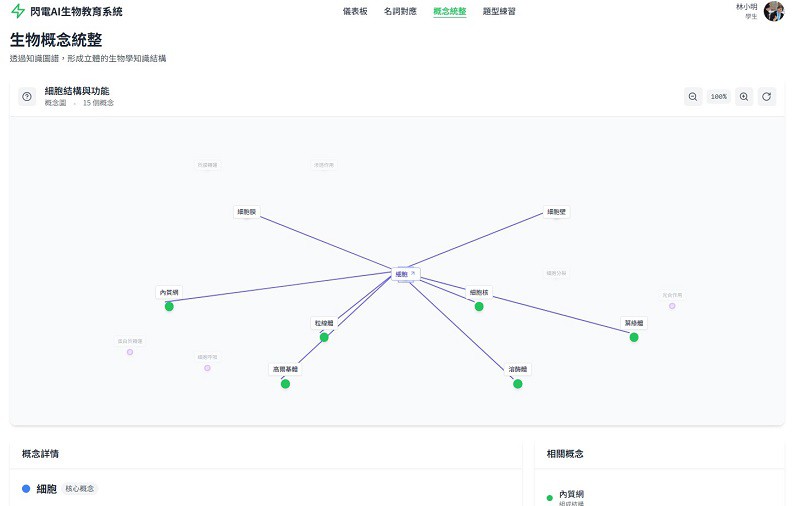Click the lightning bolt logo
The image size is (800, 506).
tap(18, 12)
